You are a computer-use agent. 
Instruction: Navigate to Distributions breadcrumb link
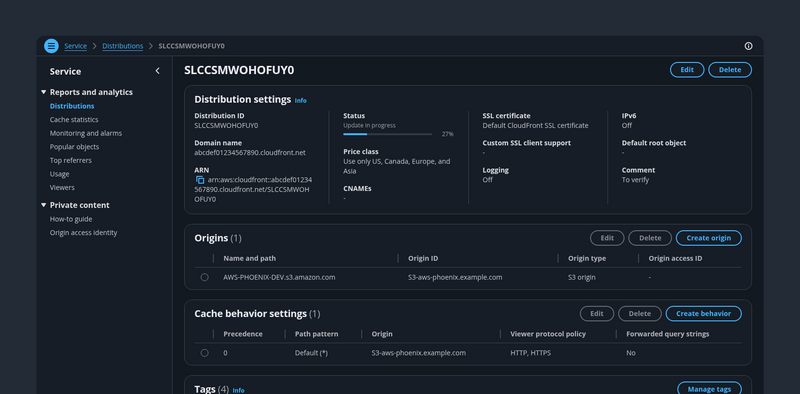(122, 46)
